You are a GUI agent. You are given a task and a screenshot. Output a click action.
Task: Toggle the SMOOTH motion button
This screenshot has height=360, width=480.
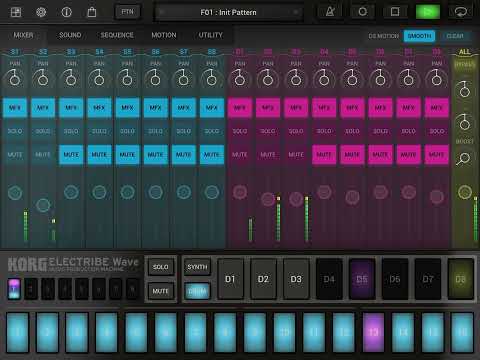point(419,36)
